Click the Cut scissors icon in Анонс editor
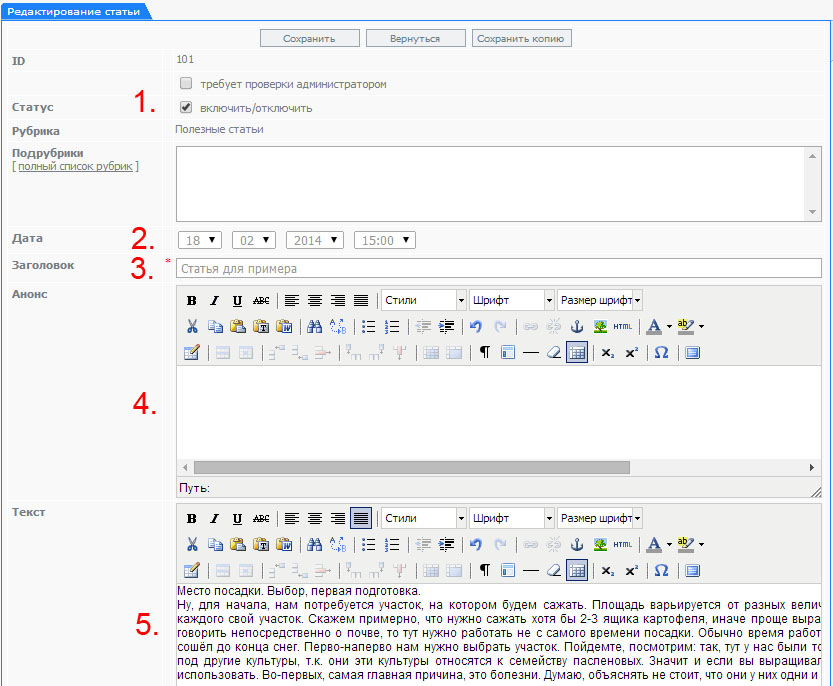 191,326
